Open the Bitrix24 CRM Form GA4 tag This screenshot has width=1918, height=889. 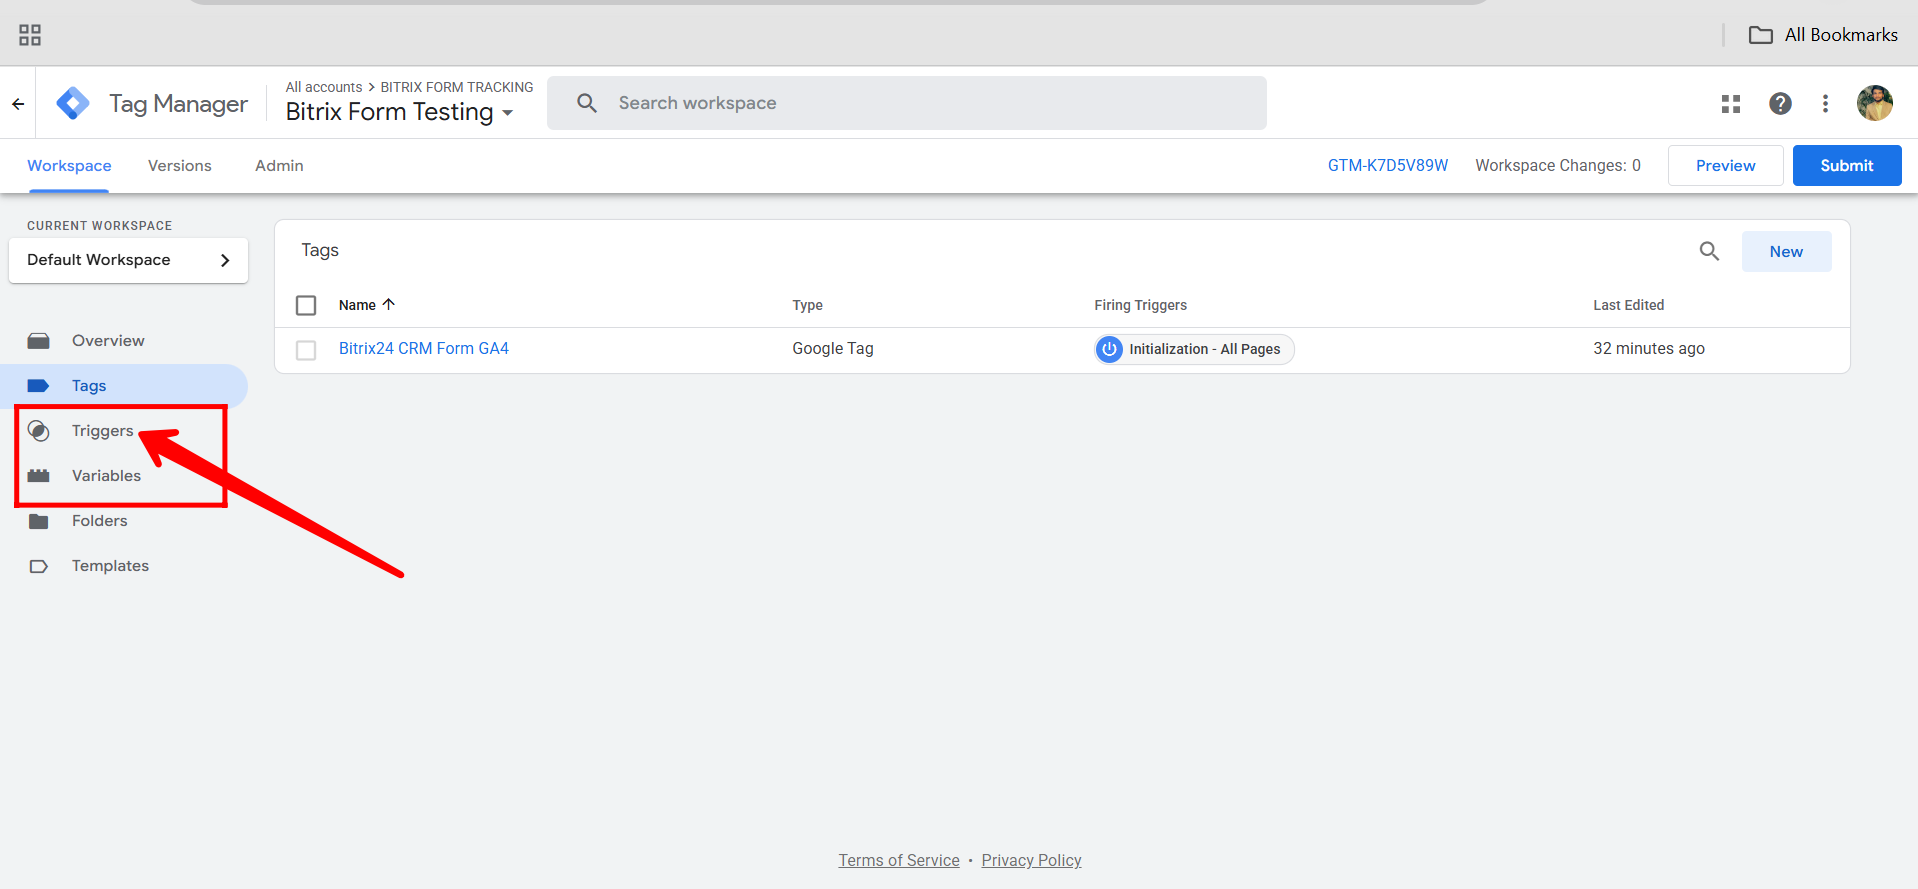click(x=424, y=349)
